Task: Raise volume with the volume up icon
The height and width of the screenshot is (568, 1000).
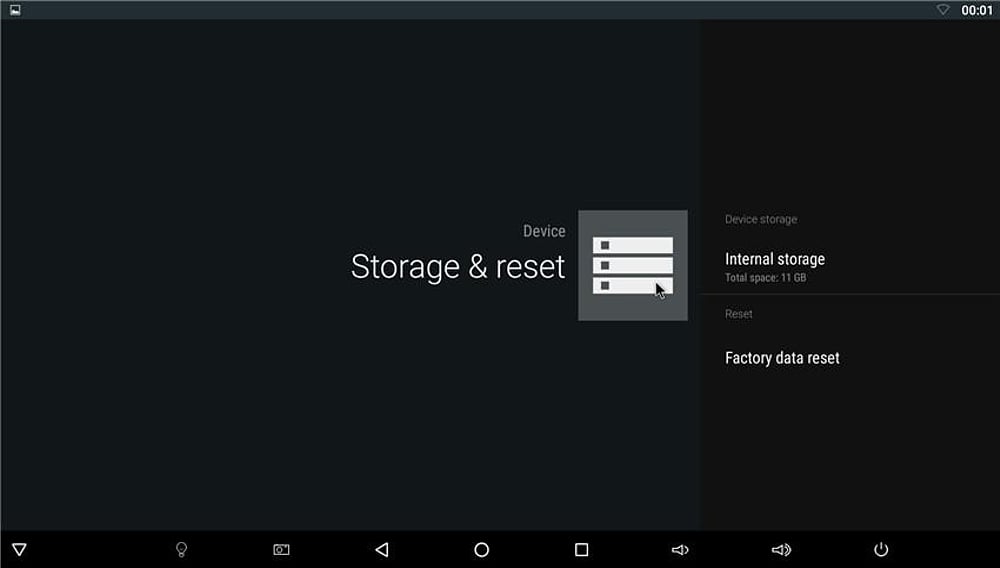Action: 781,549
